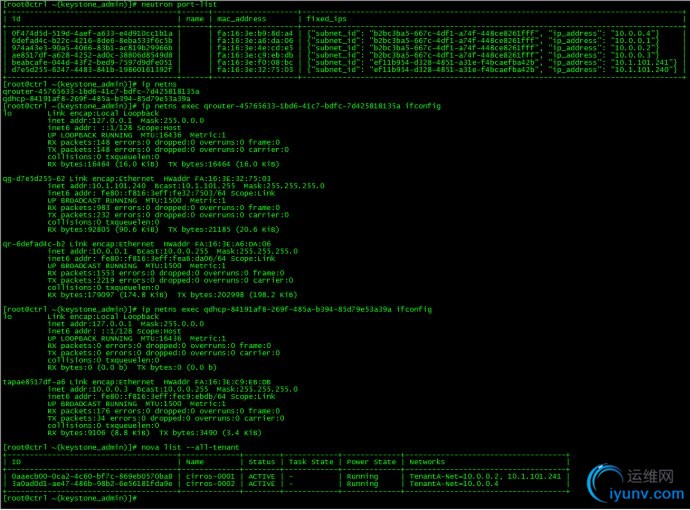
Task: Click the qdhcp-84191af8 namespace output line
Action: click(x=96, y=99)
